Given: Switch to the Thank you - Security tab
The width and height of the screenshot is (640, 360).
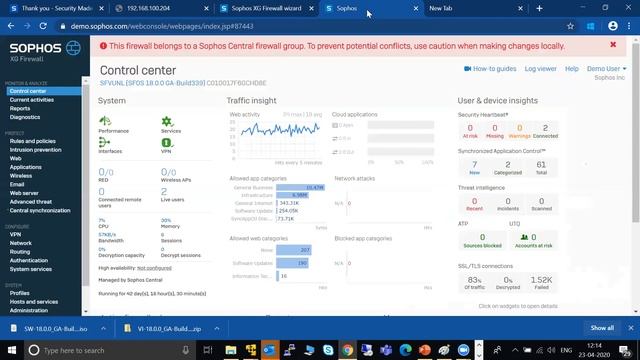Looking at the screenshot, I should coord(57,8).
